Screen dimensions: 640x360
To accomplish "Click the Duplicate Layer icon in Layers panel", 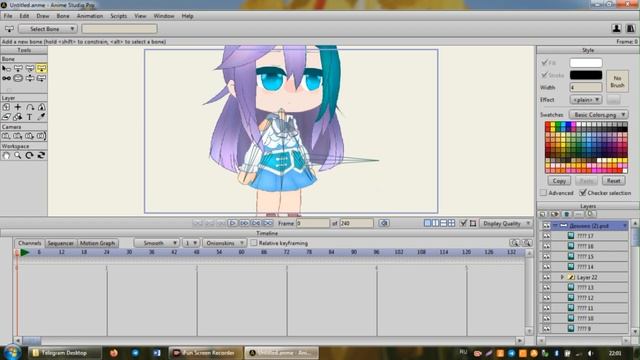I will [554, 214].
